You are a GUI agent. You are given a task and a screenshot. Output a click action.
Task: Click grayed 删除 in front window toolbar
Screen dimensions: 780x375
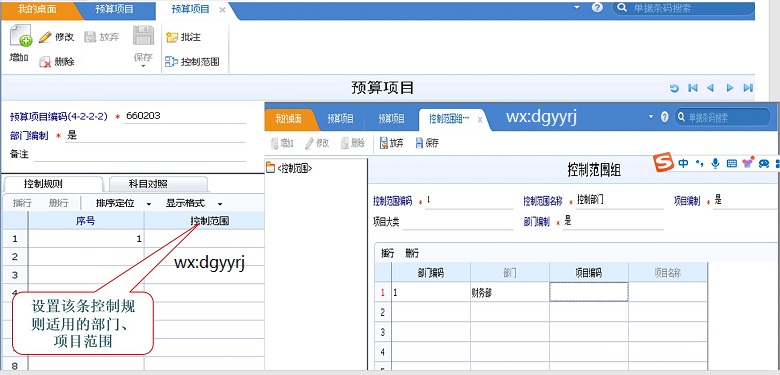point(353,143)
